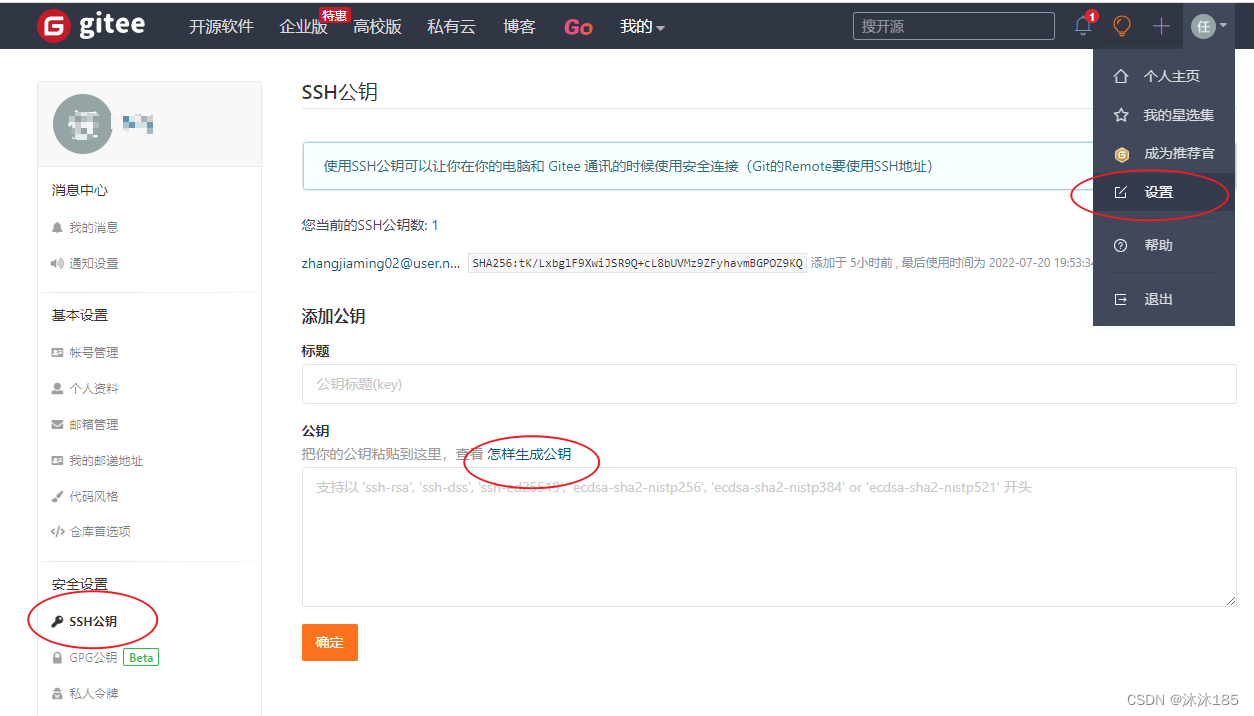
Task: Click the lightbulb suggestions icon
Action: 1121,26
